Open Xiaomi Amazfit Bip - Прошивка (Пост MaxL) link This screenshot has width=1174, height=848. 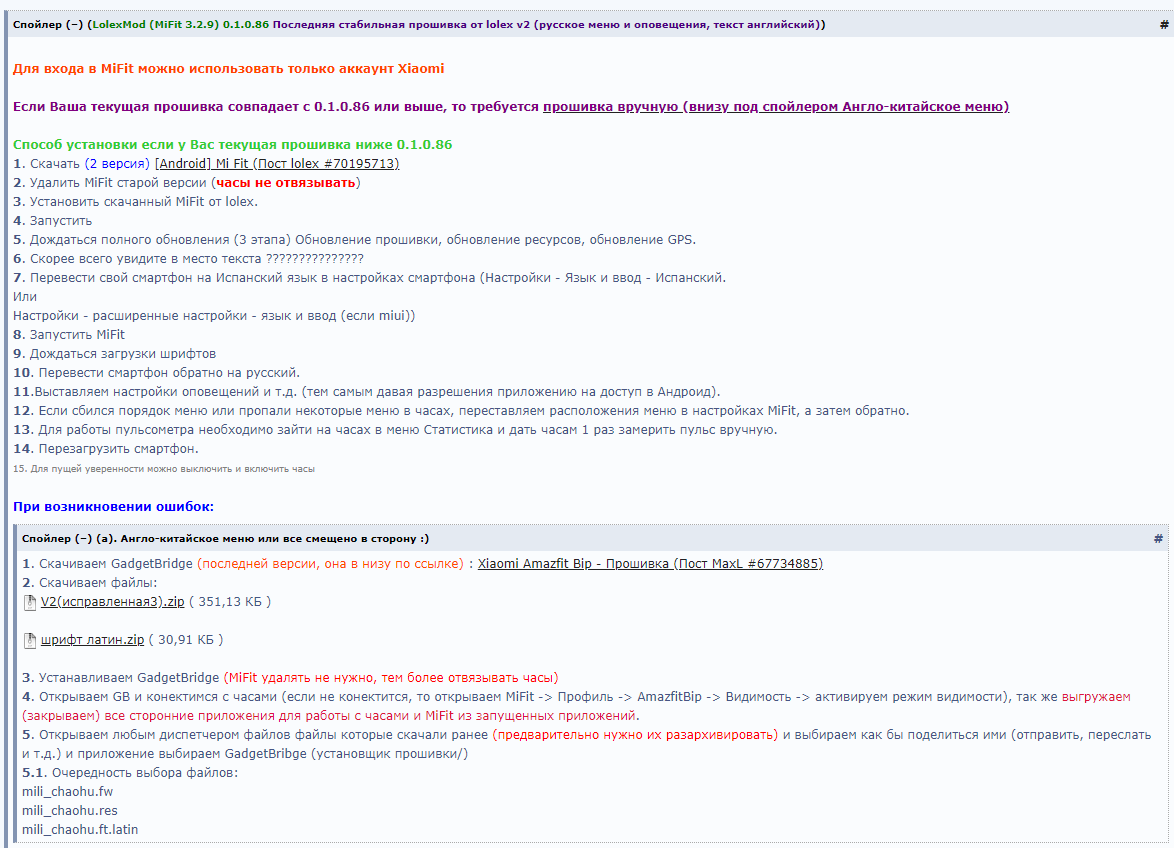tap(650, 564)
